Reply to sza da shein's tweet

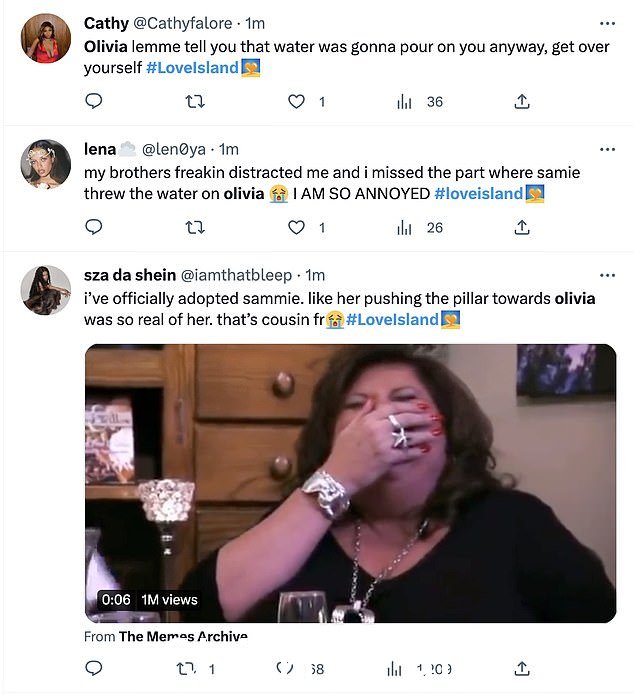94,668
